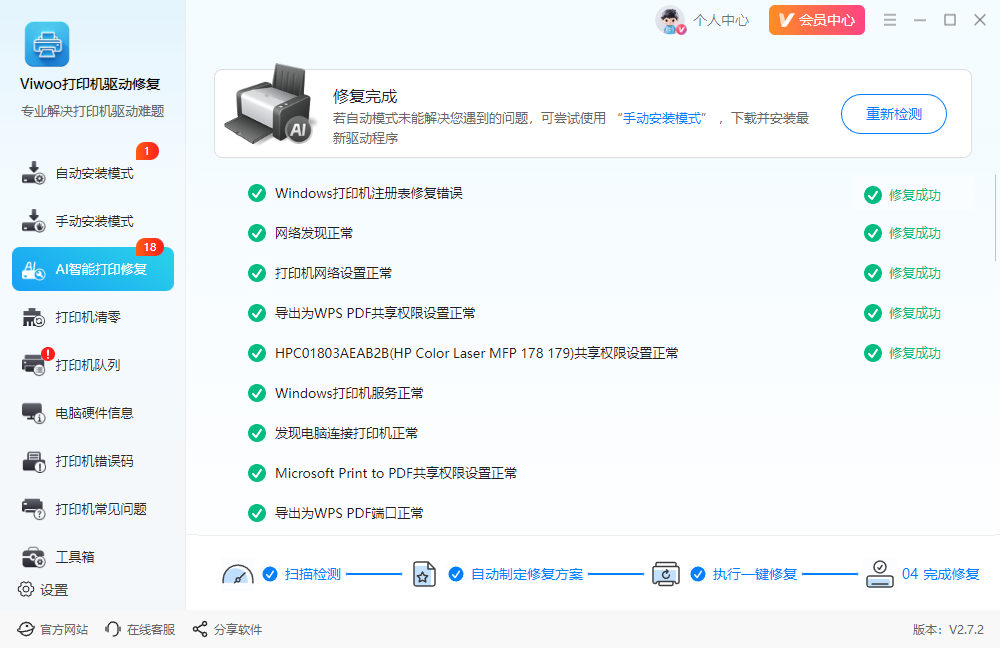Open 个人中心
The width and height of the screenshot is (1000, 650).
tap(721, 20)
